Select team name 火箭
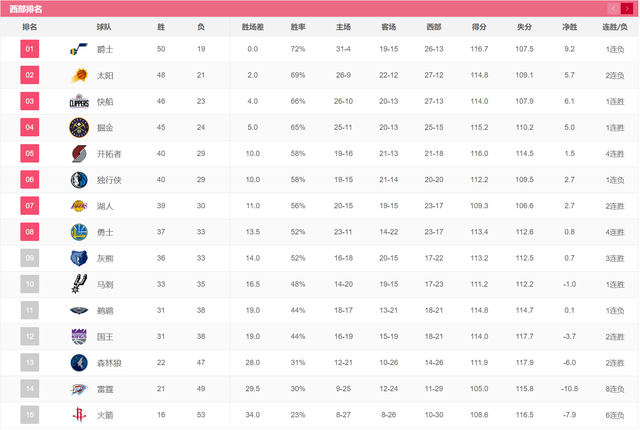 (x=105, y=415)
